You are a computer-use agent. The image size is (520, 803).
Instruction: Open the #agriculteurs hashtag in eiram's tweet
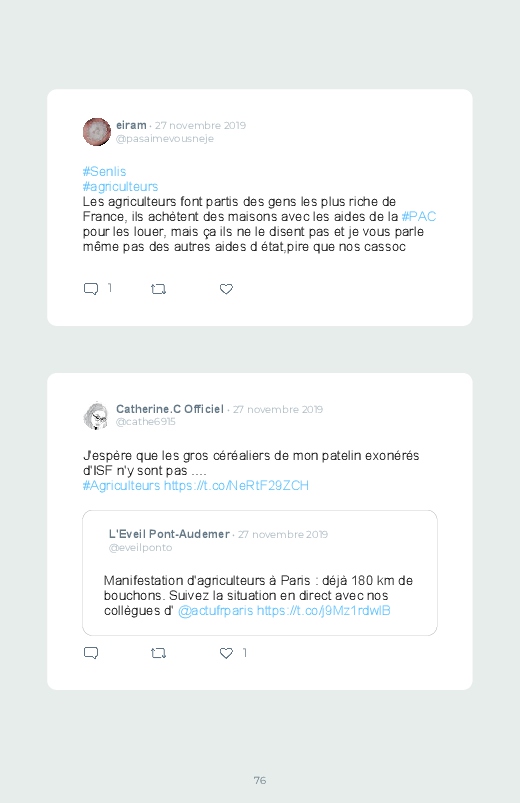[x=120, y=186]
